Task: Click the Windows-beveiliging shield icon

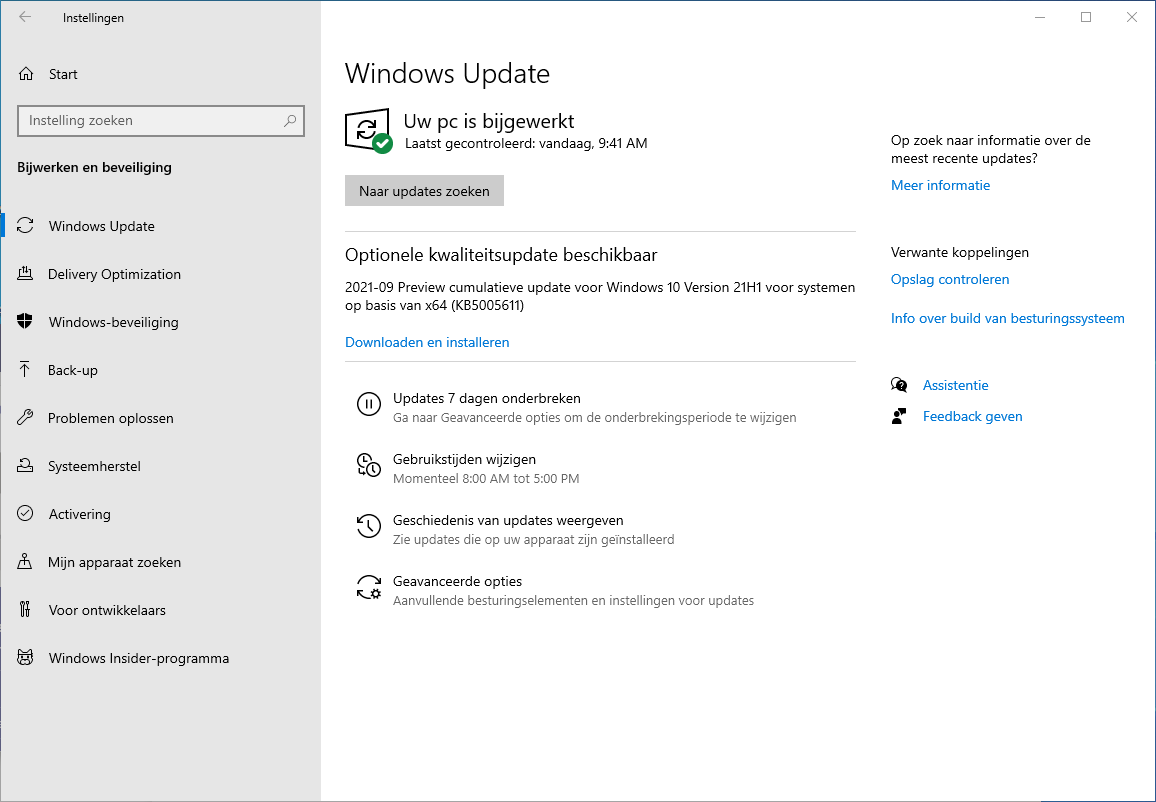Action: (26, 322)
